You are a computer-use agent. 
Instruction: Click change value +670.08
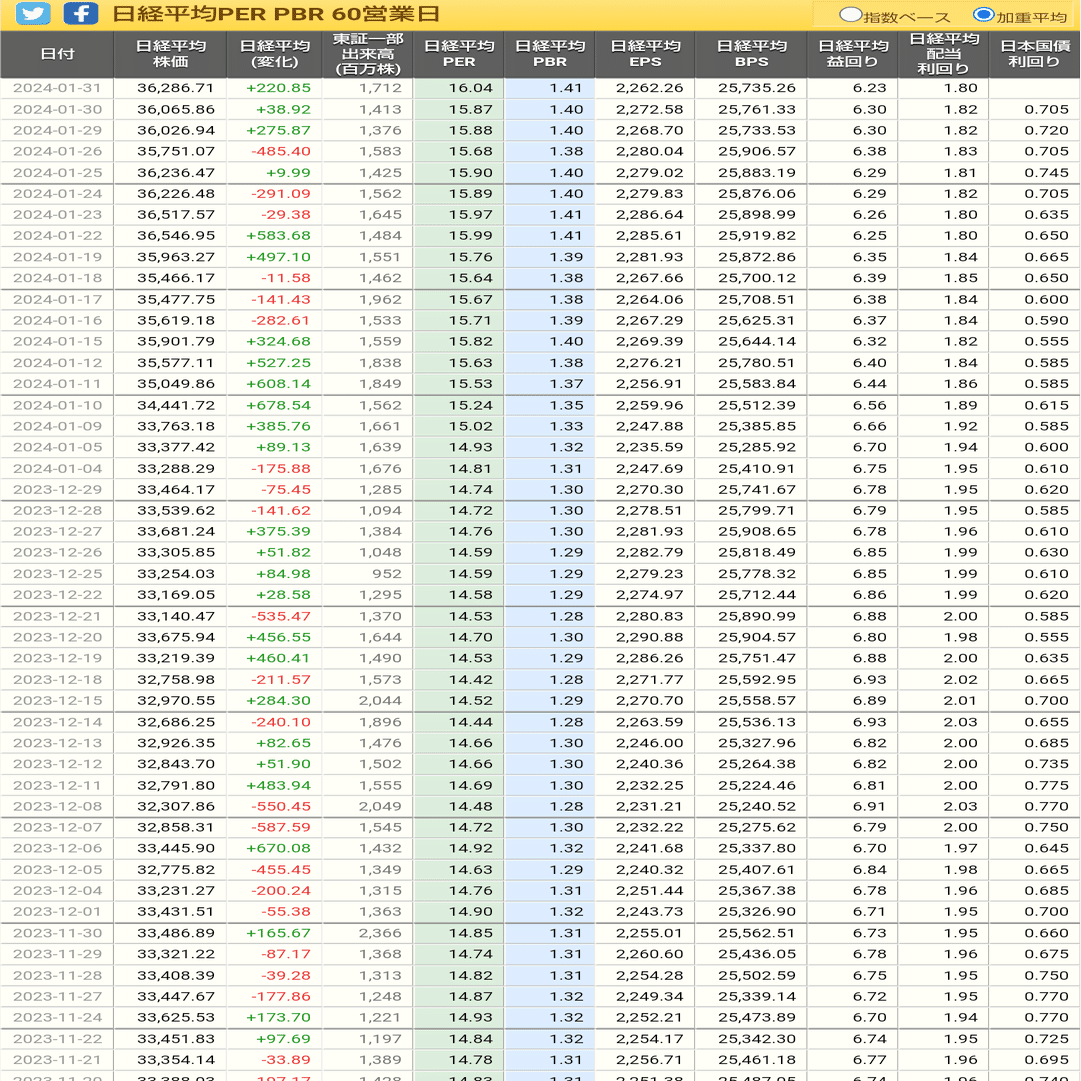(x=278, y=849)
